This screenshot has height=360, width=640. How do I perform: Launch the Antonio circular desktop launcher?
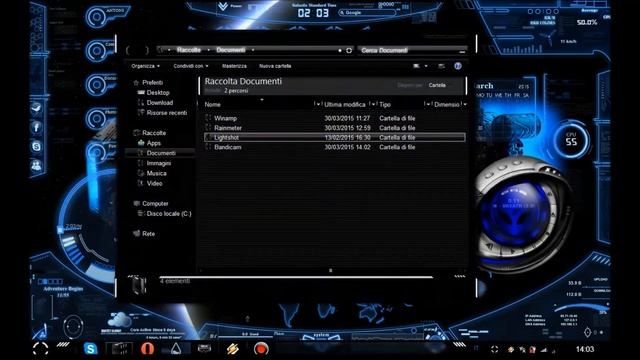point(97,17)
